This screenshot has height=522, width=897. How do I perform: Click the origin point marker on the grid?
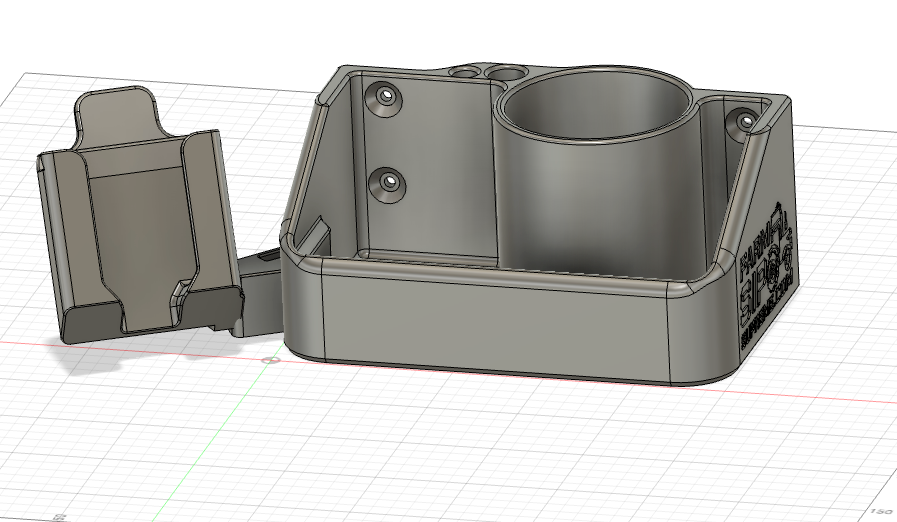(x=267, y=358)
